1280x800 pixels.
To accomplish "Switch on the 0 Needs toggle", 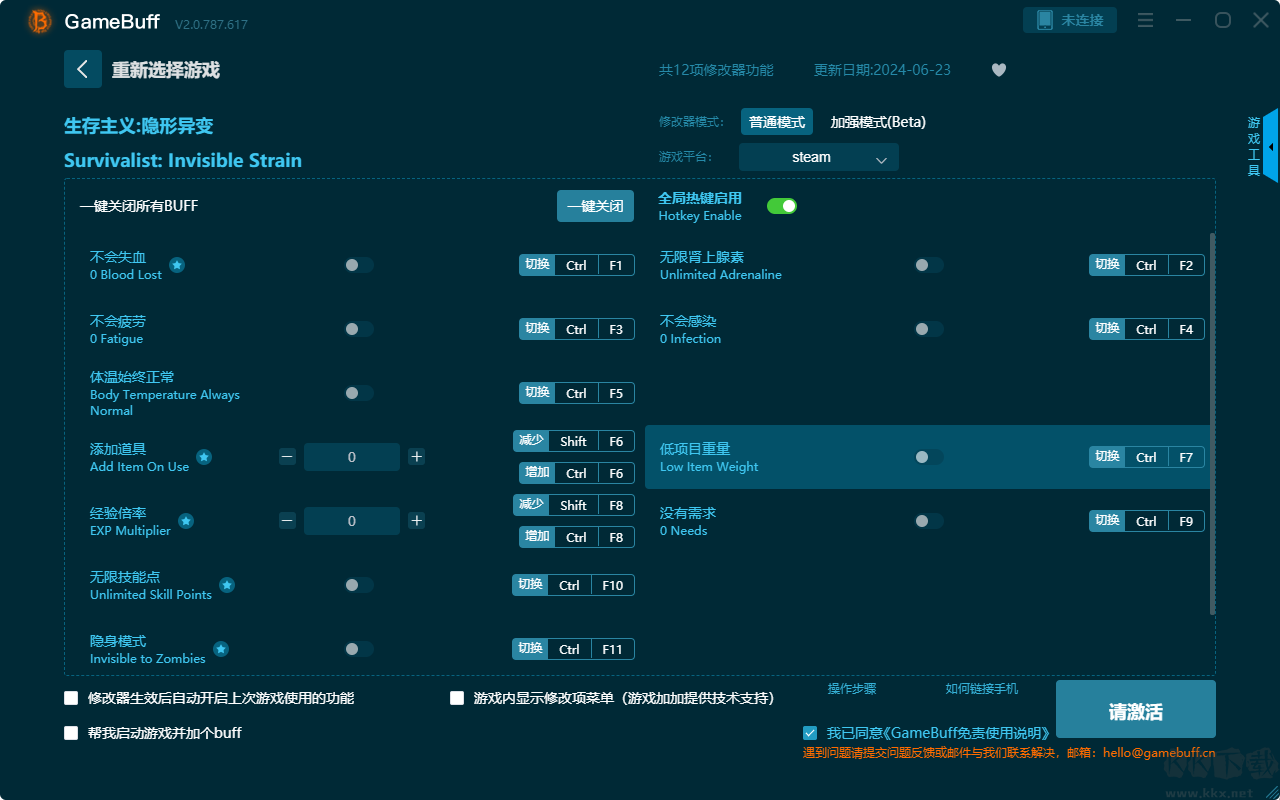I will click(x=929, y=521).
